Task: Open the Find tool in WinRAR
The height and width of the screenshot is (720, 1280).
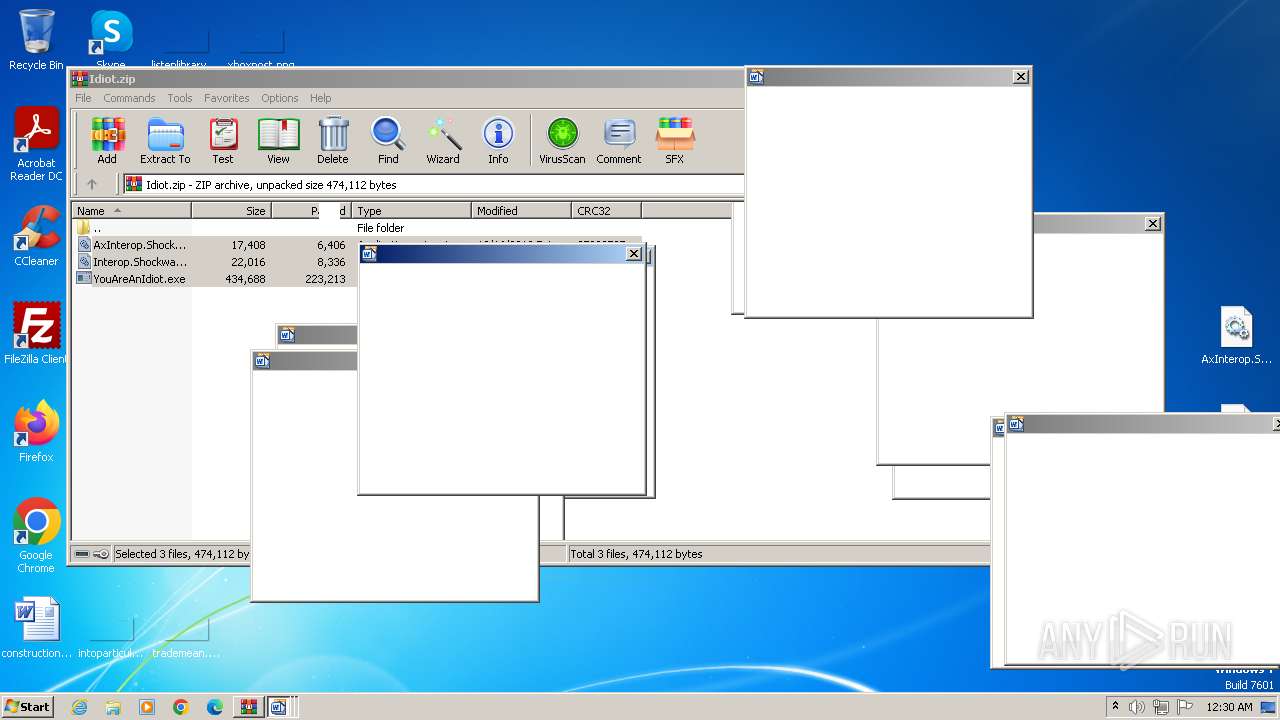Action: (388, 140)
